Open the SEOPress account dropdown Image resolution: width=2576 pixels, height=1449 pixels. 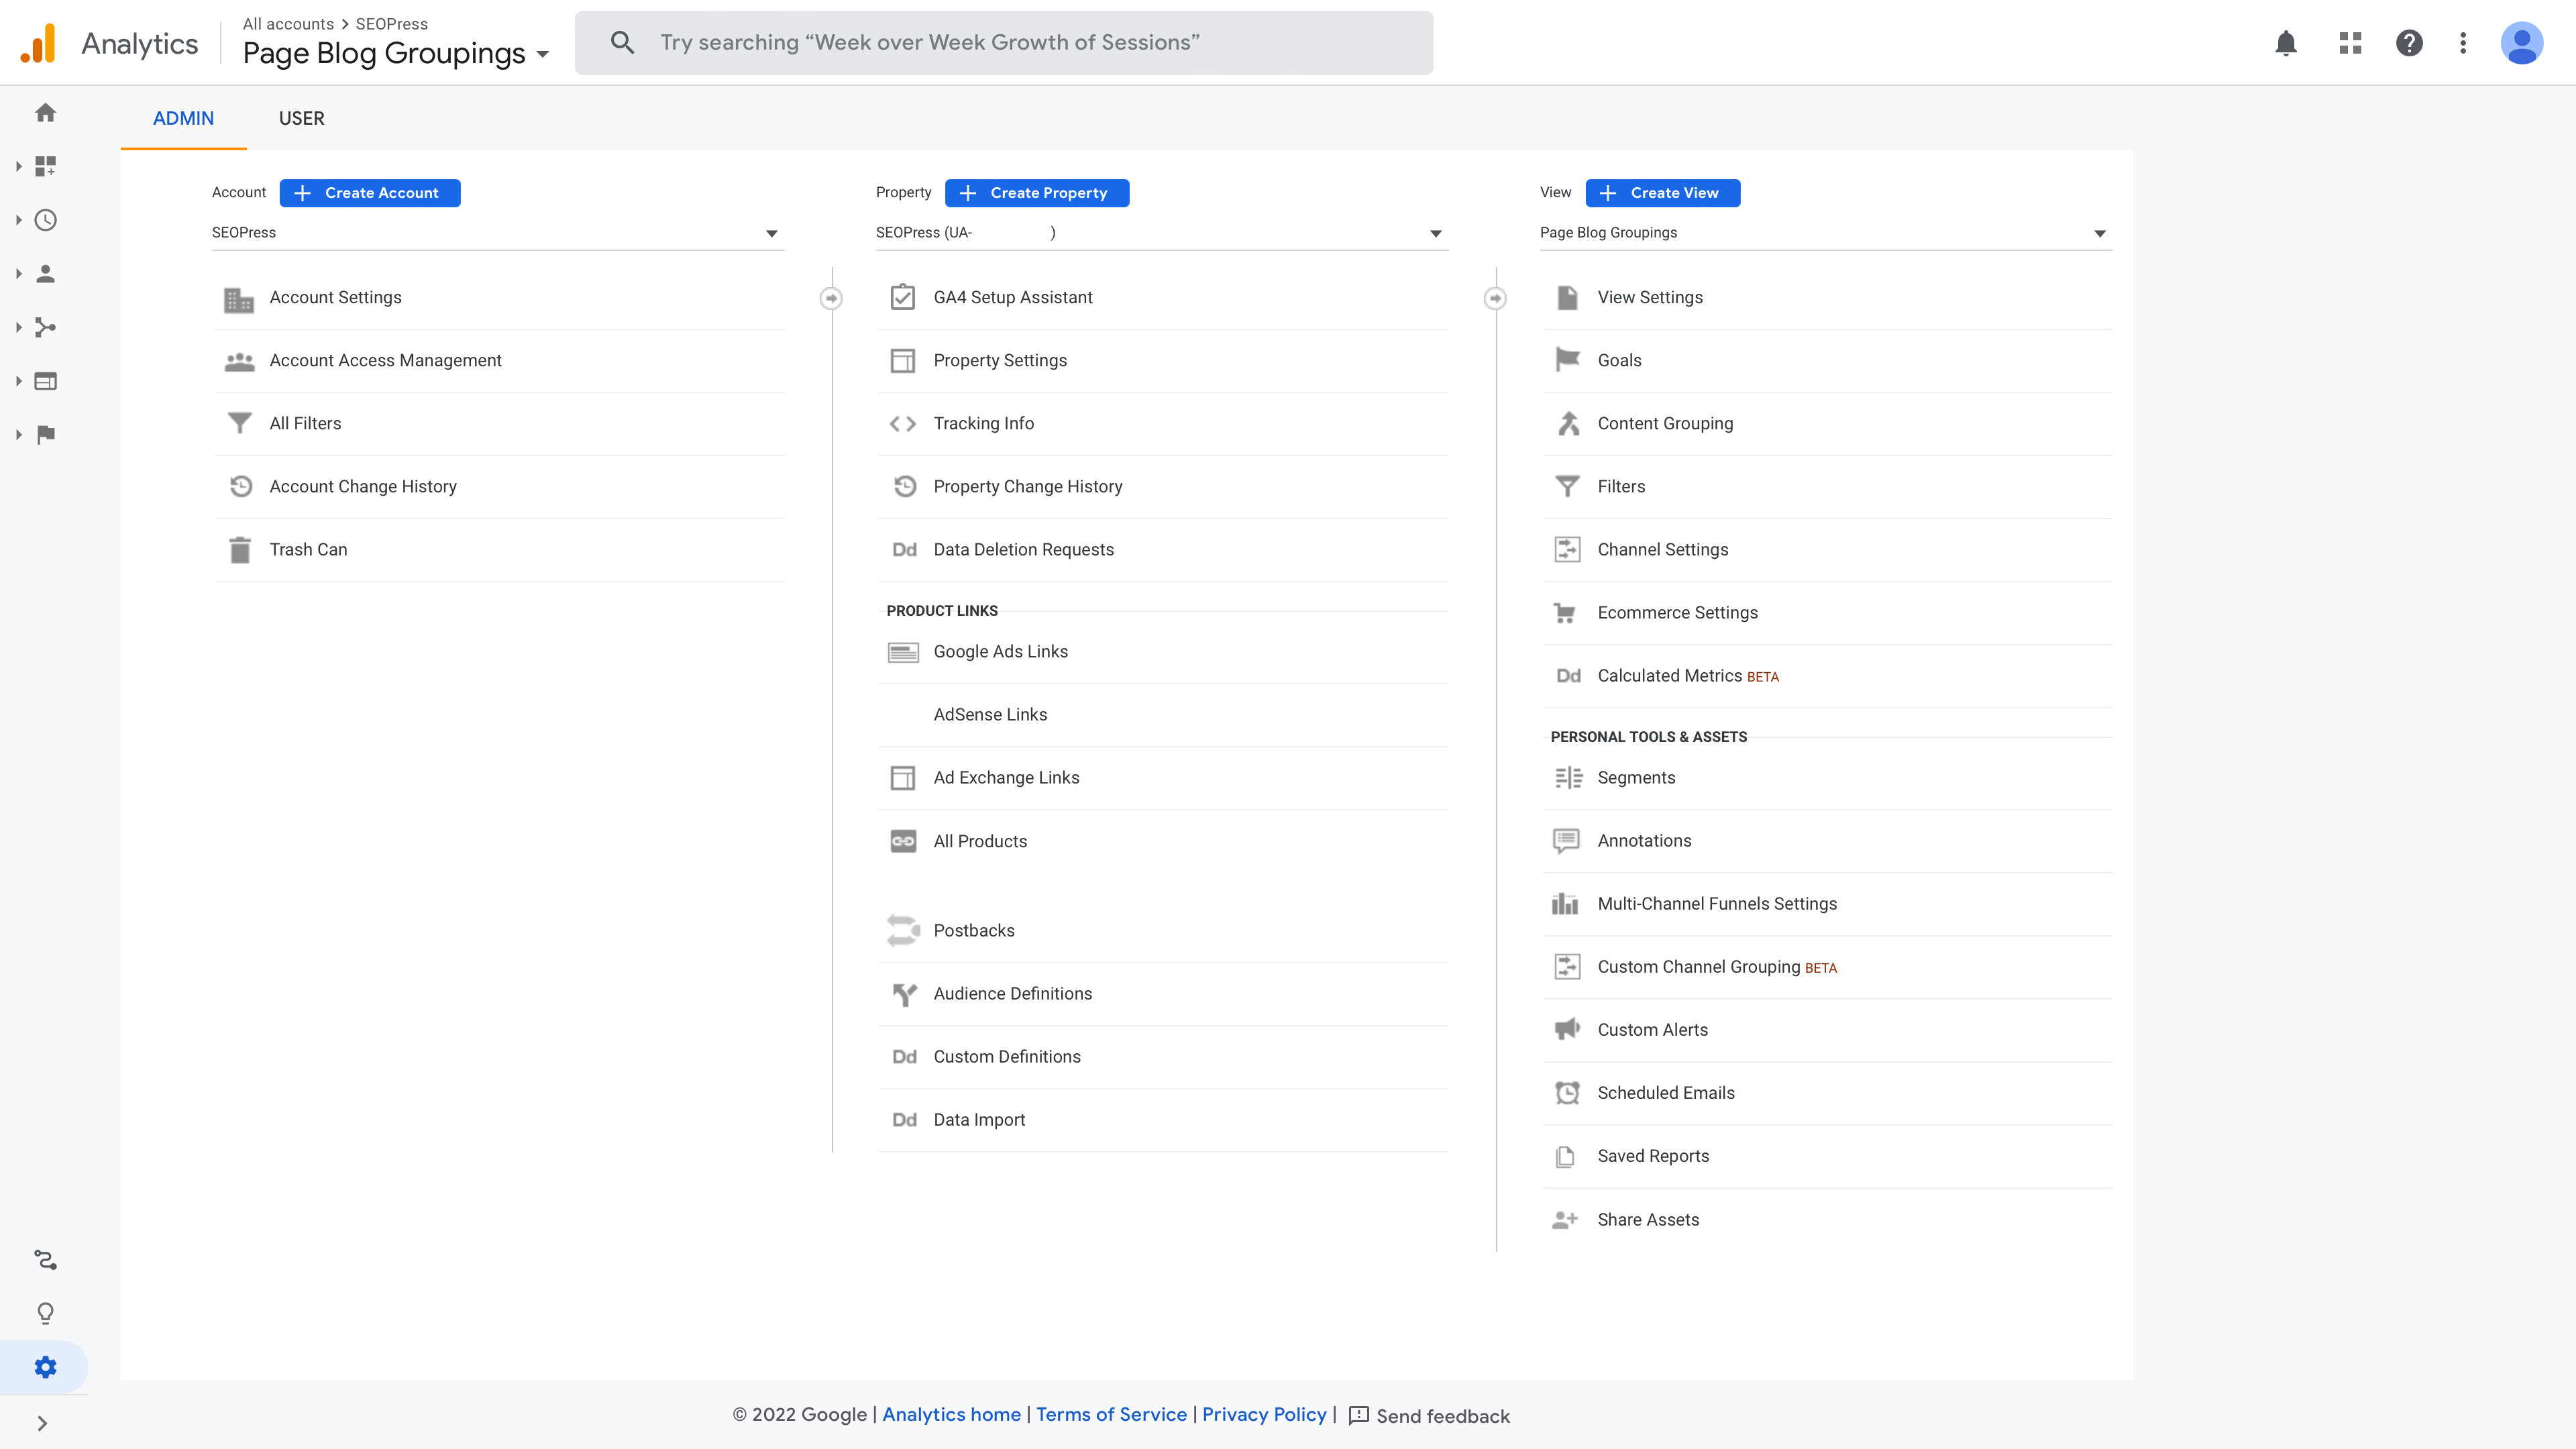pos(497,233)
